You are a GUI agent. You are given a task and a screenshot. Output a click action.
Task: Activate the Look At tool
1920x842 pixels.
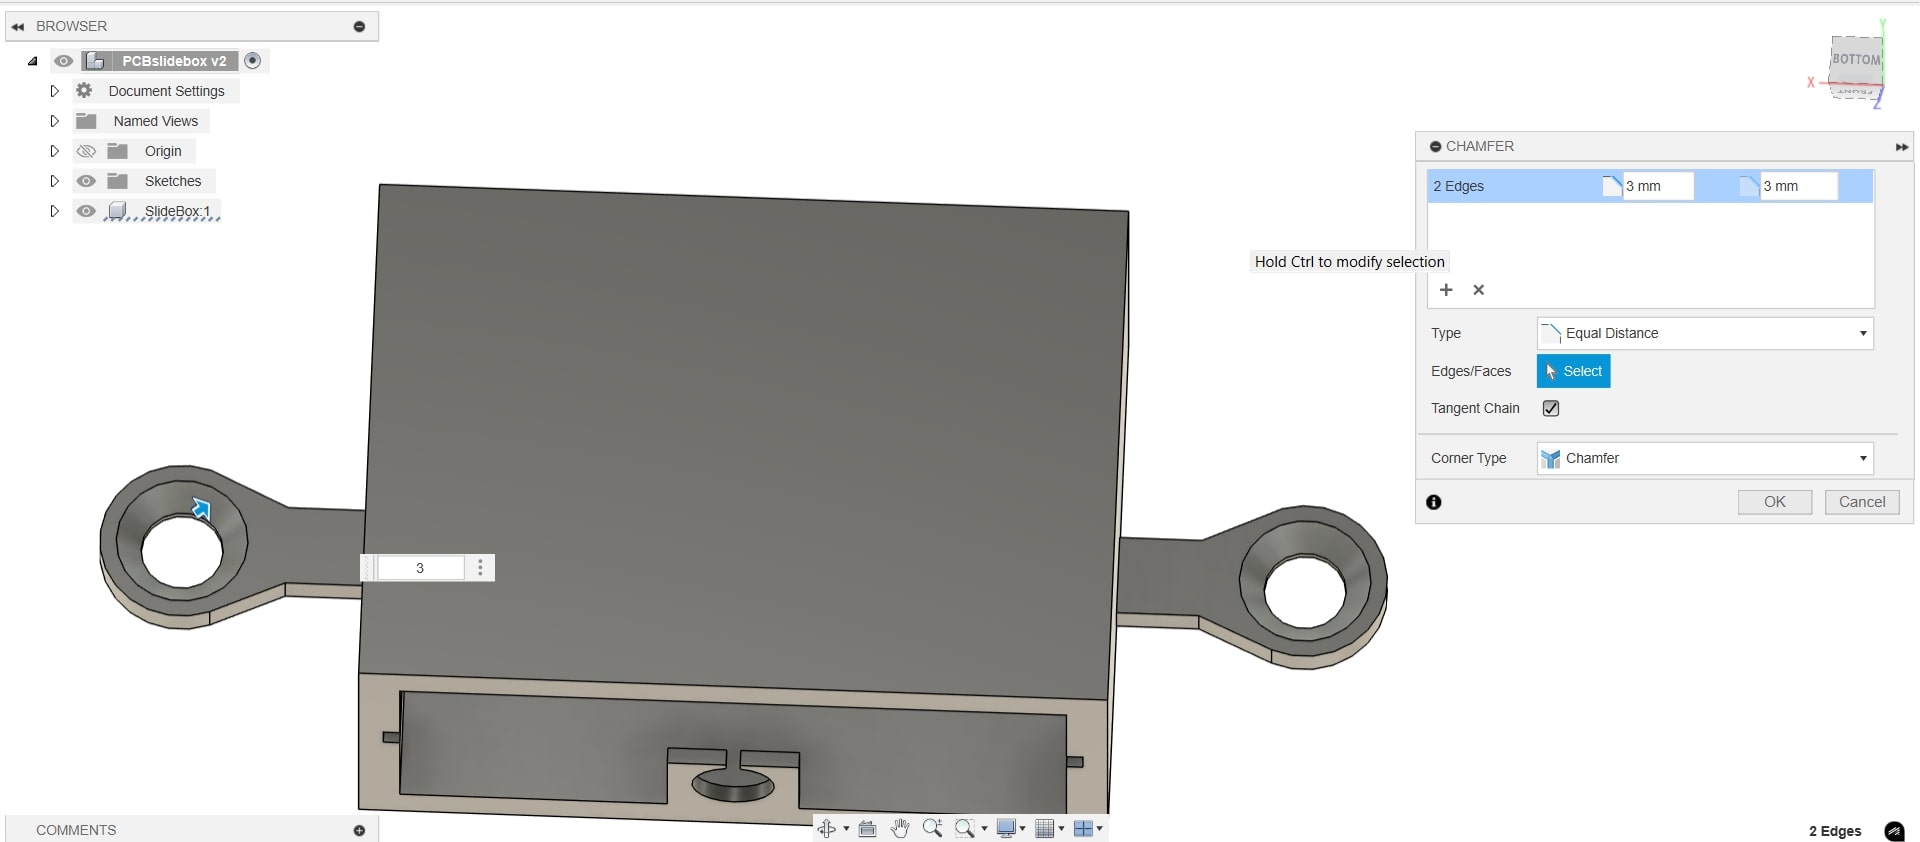tap(867, 828)
